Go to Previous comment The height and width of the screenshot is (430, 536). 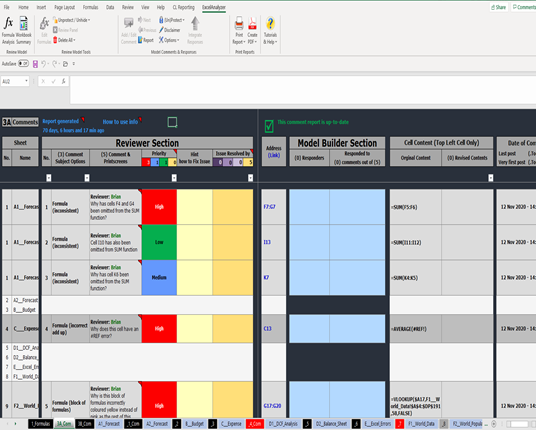tap(147, 30)
